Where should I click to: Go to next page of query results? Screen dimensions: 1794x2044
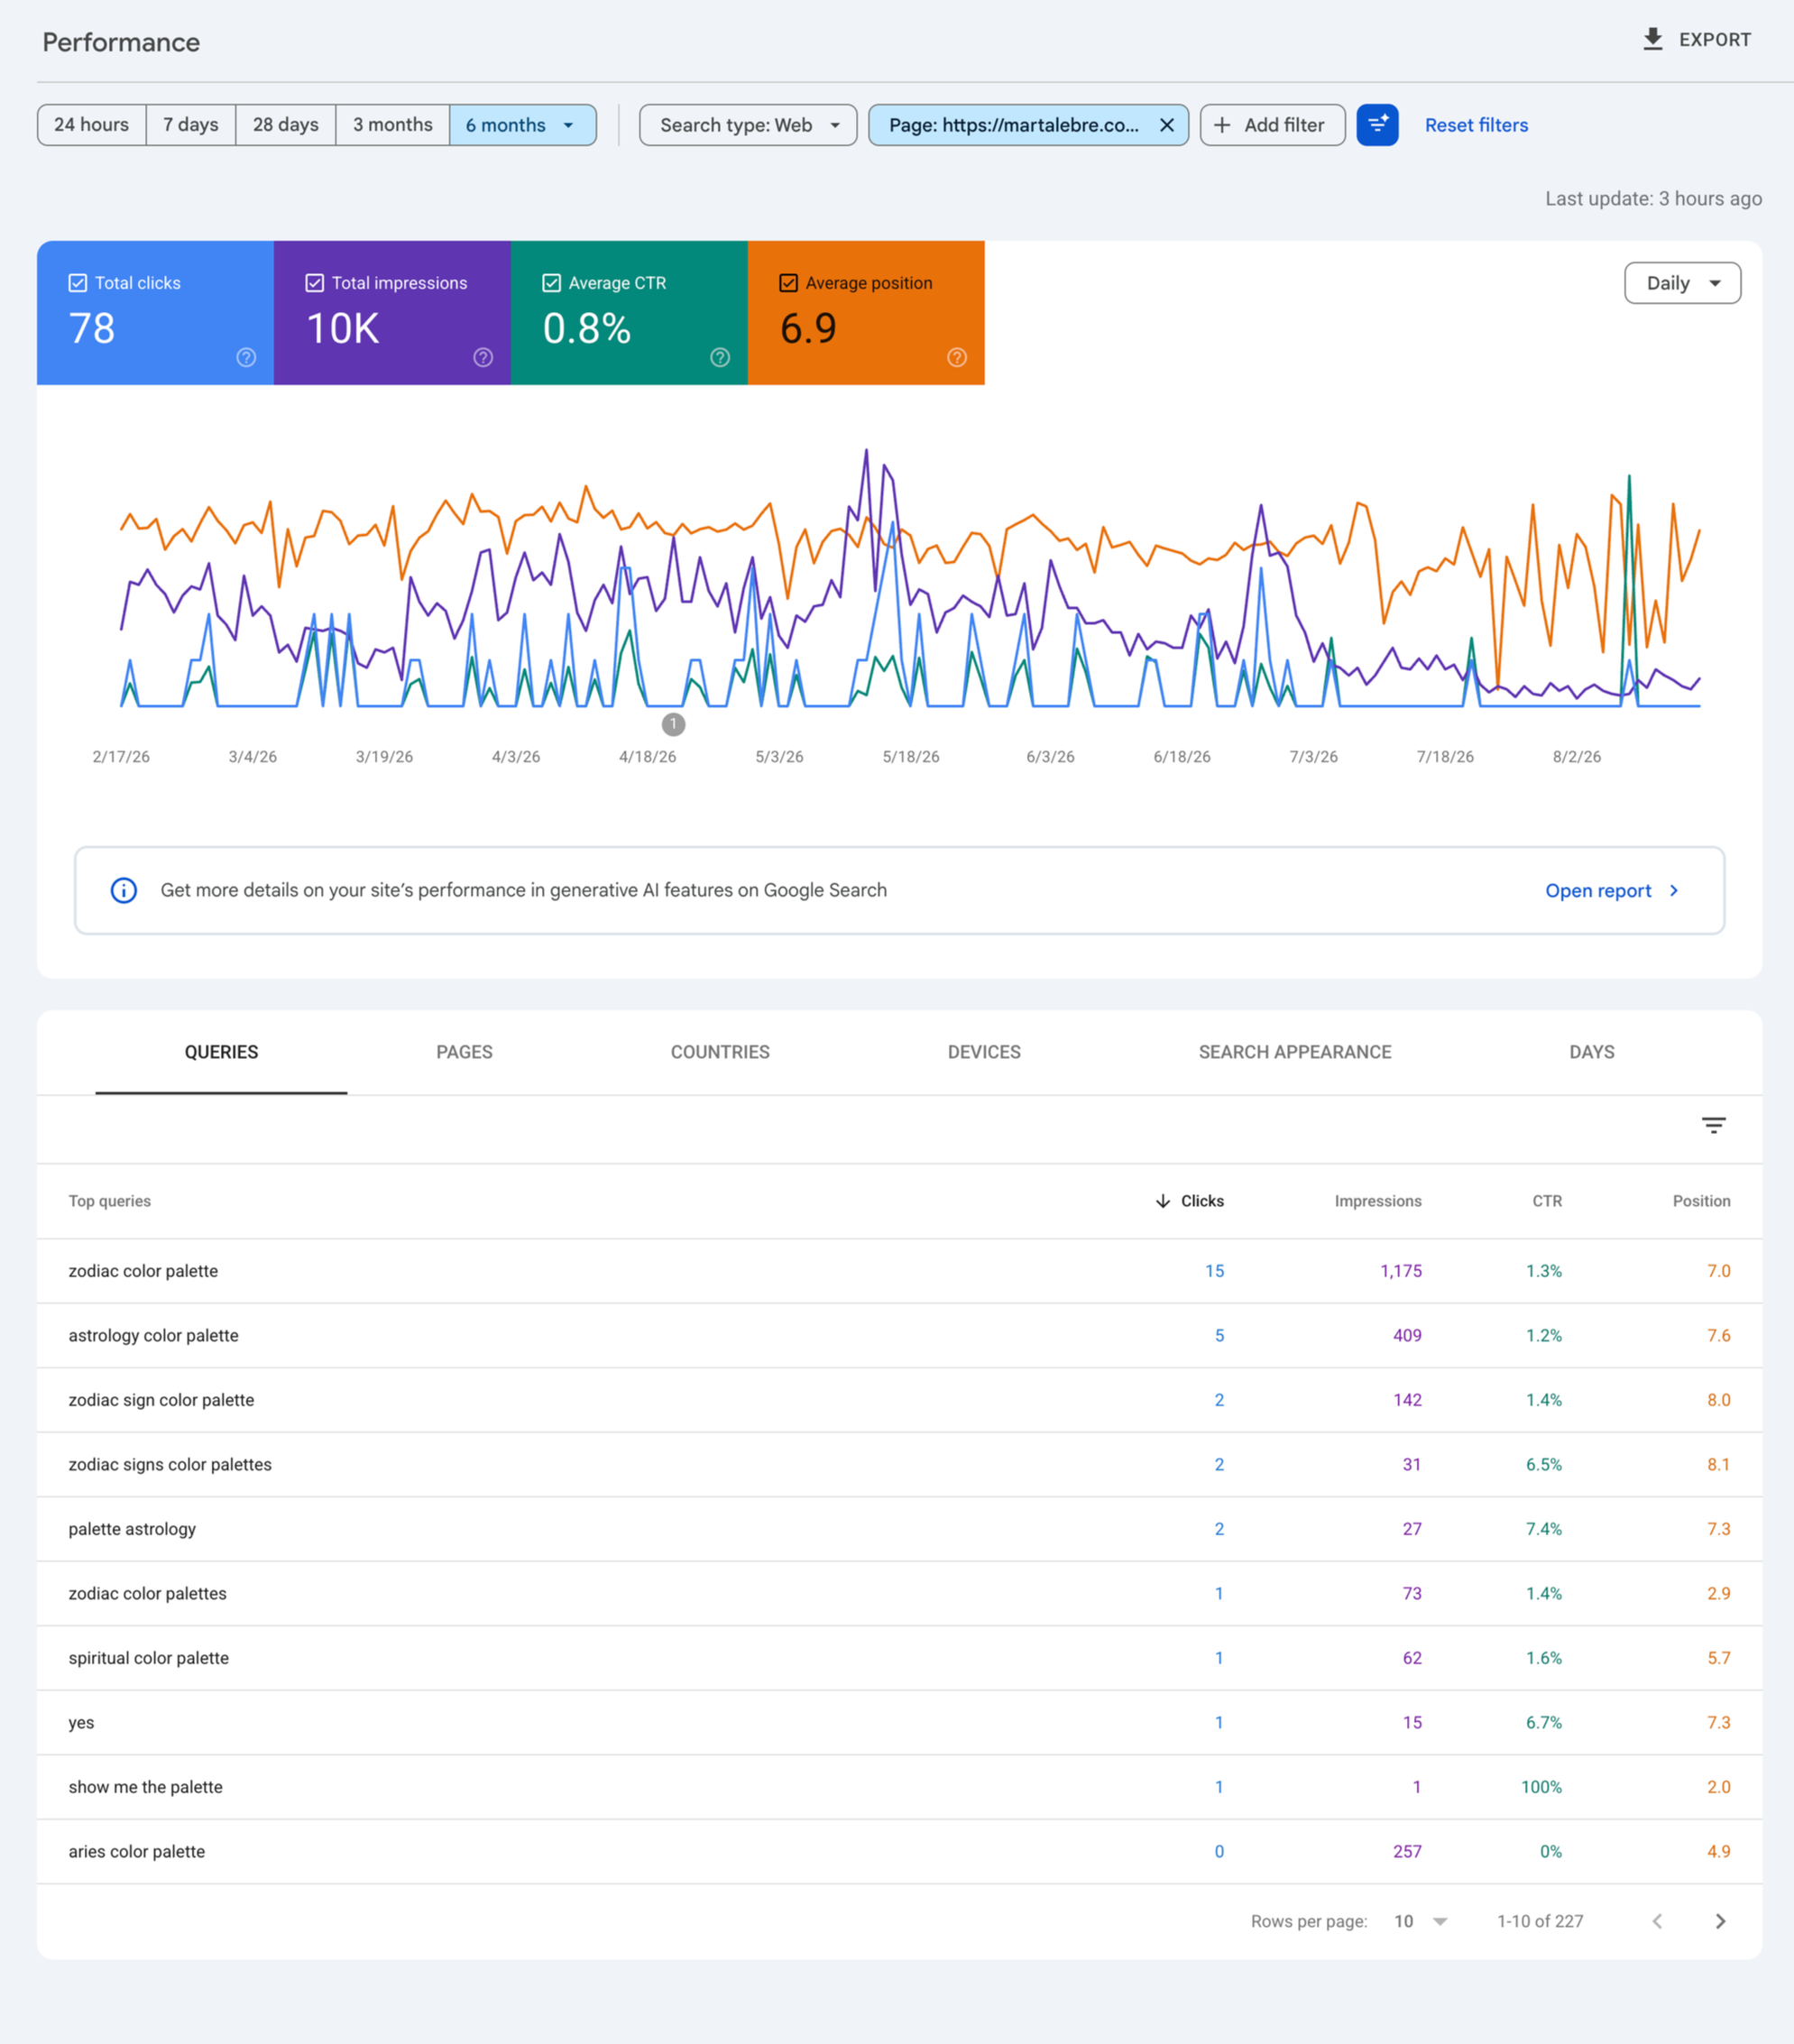click(1720, 1921)
